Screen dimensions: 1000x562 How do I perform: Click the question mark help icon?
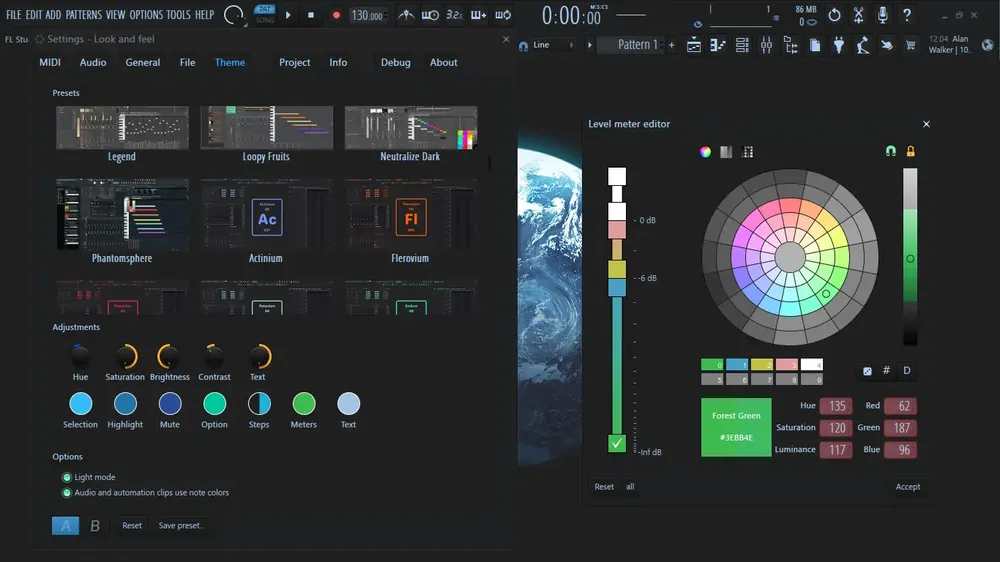(907, 15)
